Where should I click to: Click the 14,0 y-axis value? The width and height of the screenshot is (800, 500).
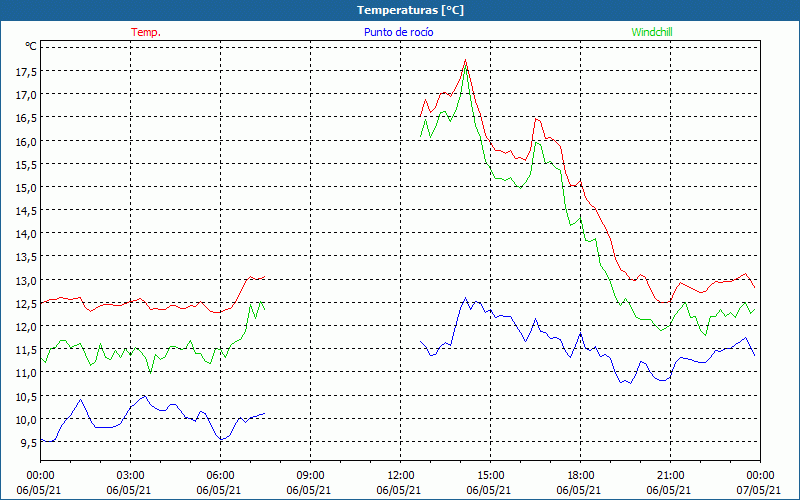pos(27,234)
